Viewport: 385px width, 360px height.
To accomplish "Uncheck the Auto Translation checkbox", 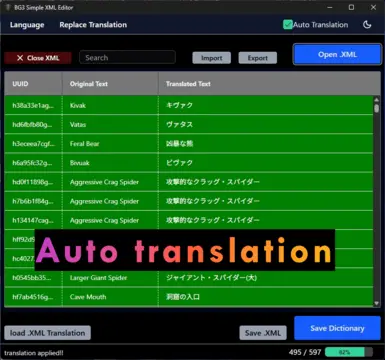I will (288, 25).
